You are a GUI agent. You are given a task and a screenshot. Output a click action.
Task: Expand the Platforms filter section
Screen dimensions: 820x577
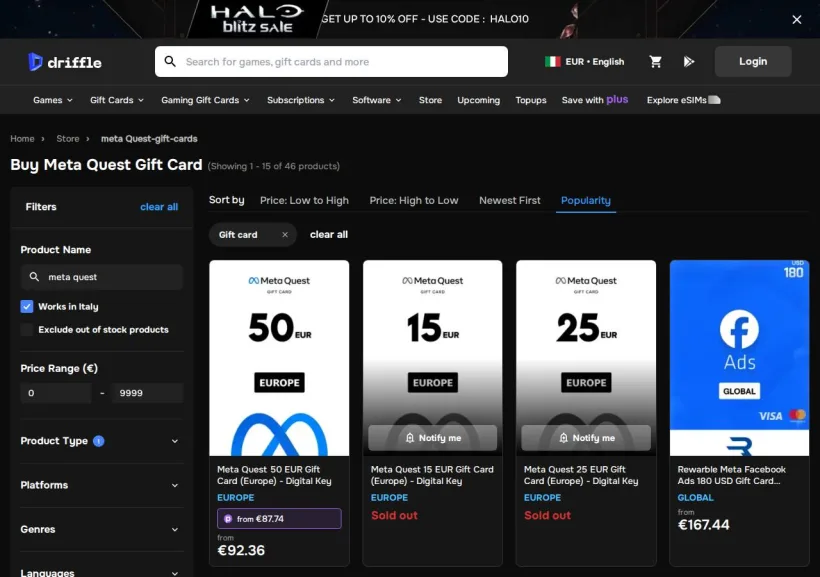click(x=100, y=485)
